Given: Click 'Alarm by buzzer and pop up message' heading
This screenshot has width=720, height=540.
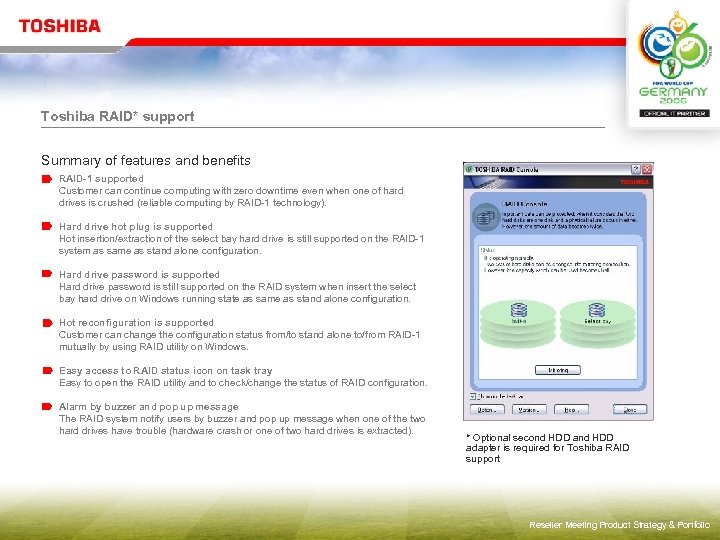Looking at the screenshot, I should pyautogui.click(x=148, y=407).
